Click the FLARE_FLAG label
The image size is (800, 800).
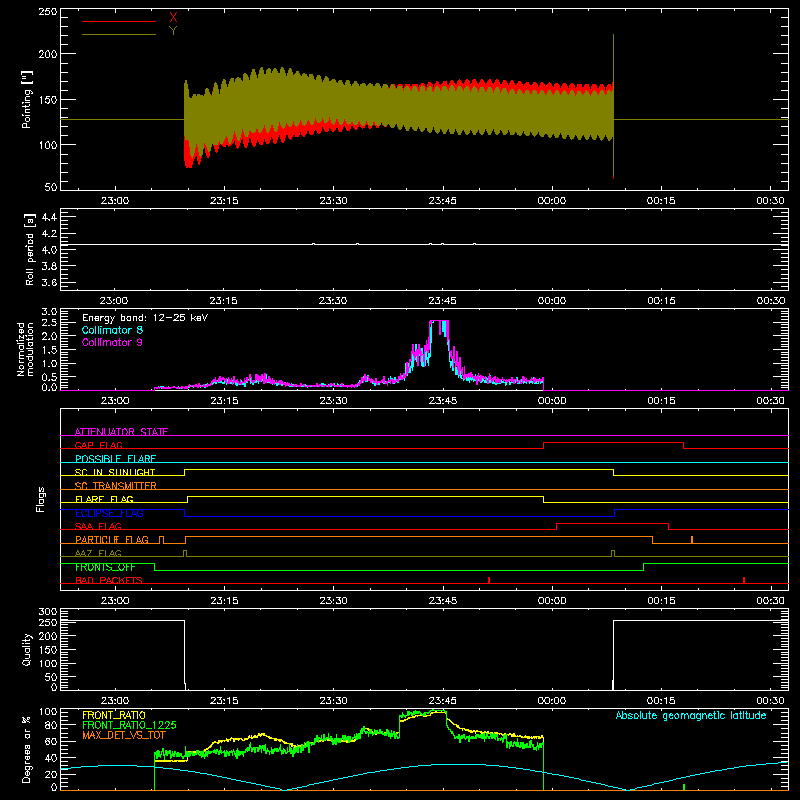click(104, 499)
